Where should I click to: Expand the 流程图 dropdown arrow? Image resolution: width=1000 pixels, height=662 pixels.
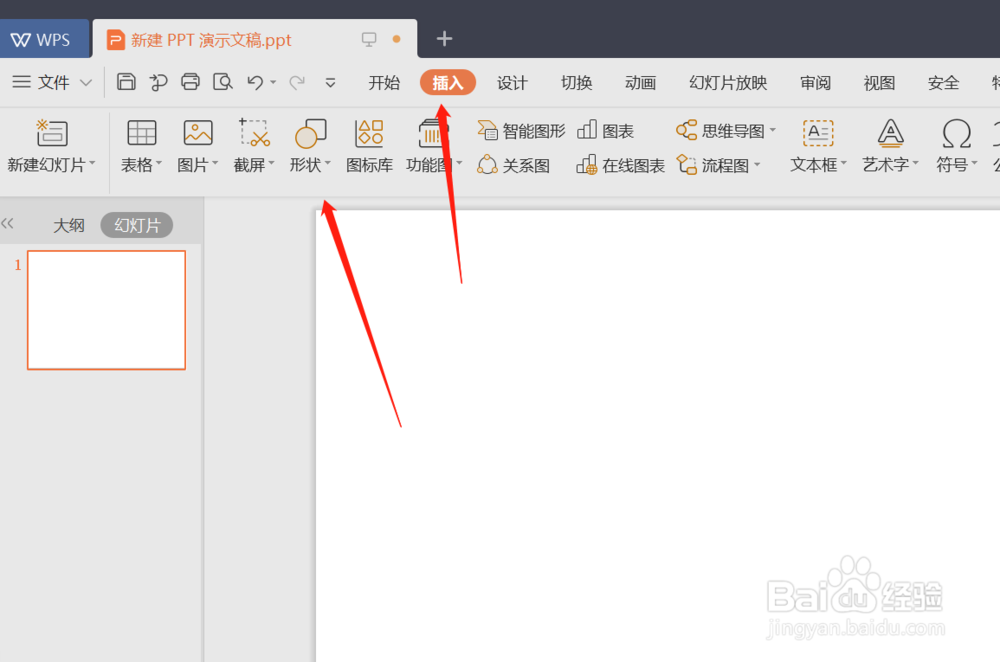pyautogui.click(x=758, y=164)
